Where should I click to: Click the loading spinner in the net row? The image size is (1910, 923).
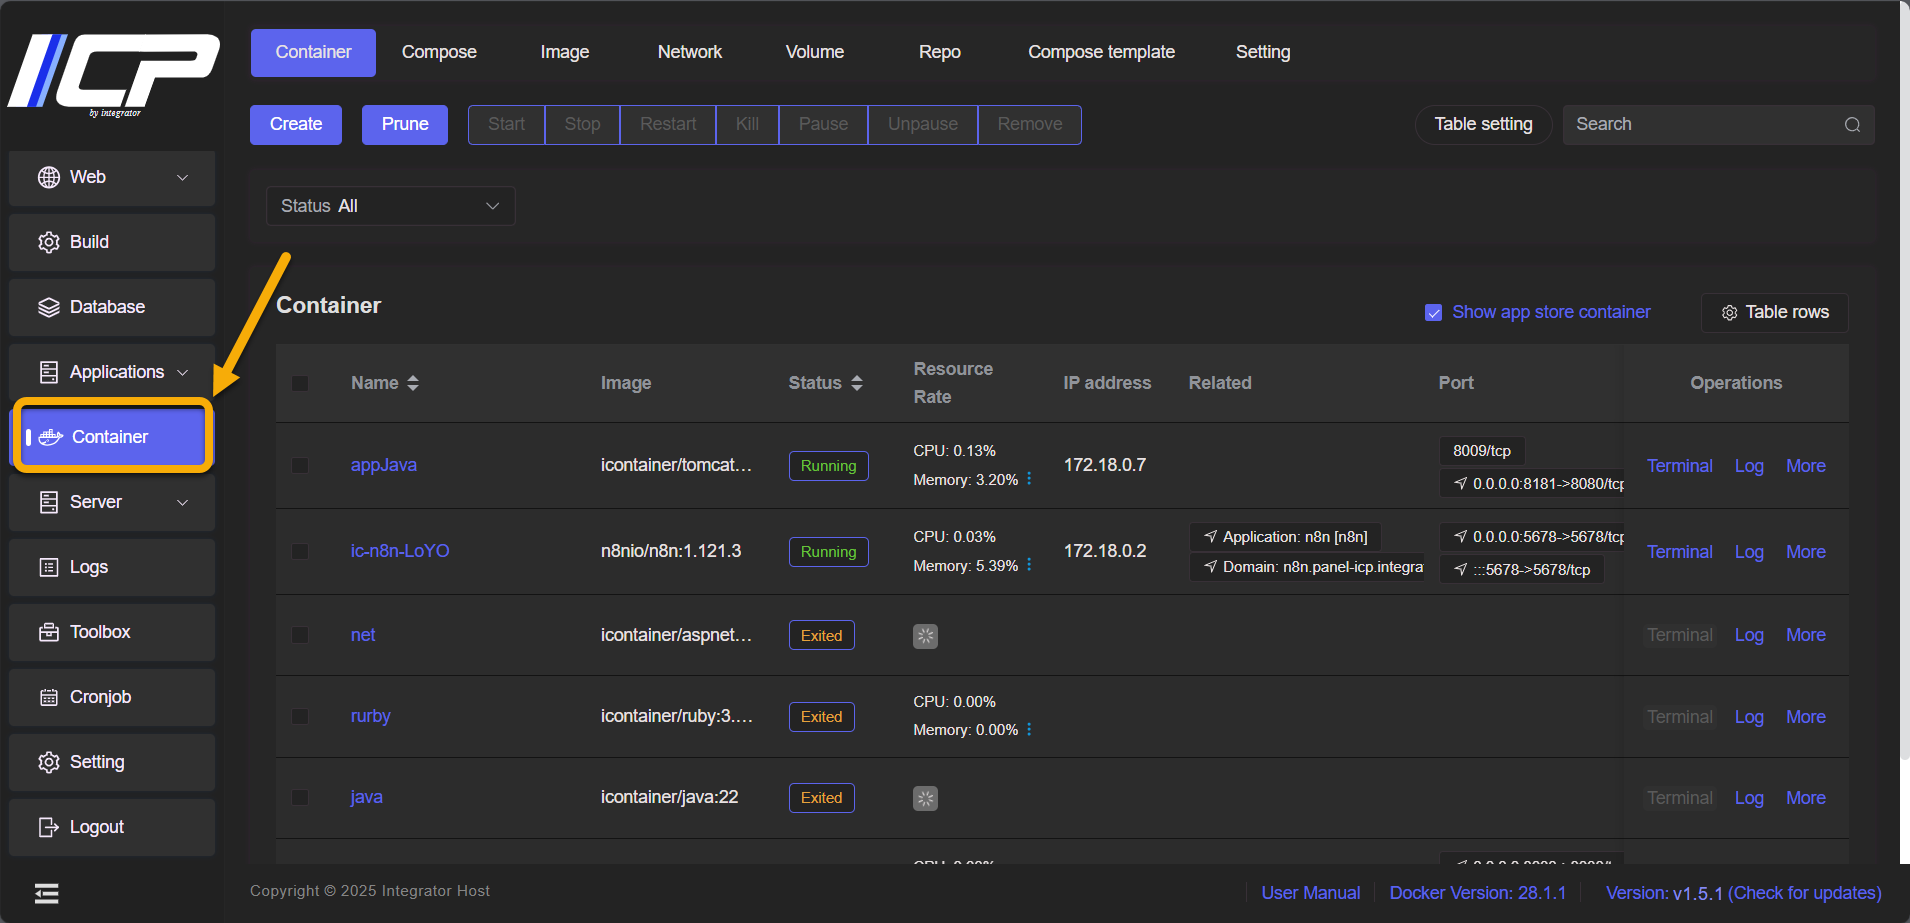[926, 636]
